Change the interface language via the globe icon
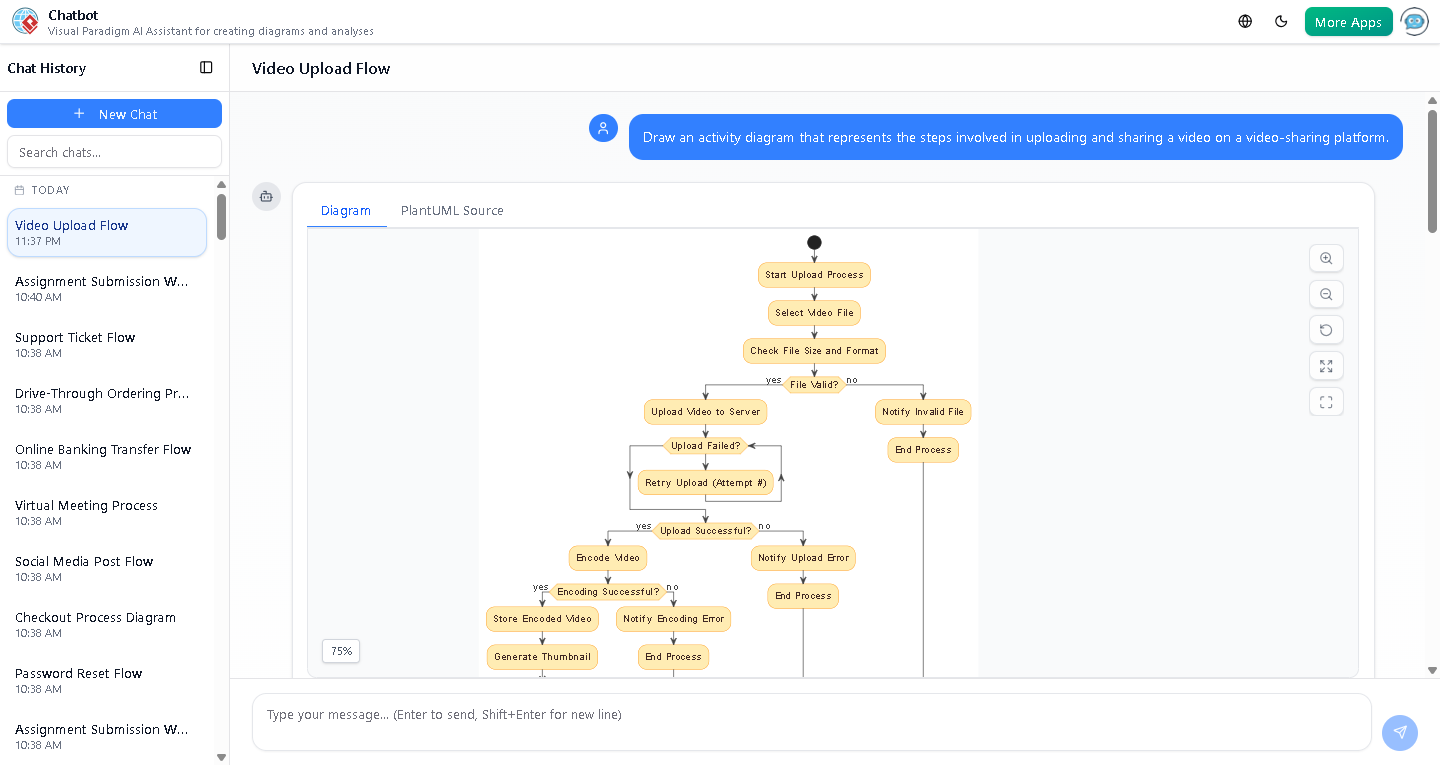Screen dimensions: 1440x765 pyautogui.click(x=1244, y=20)
